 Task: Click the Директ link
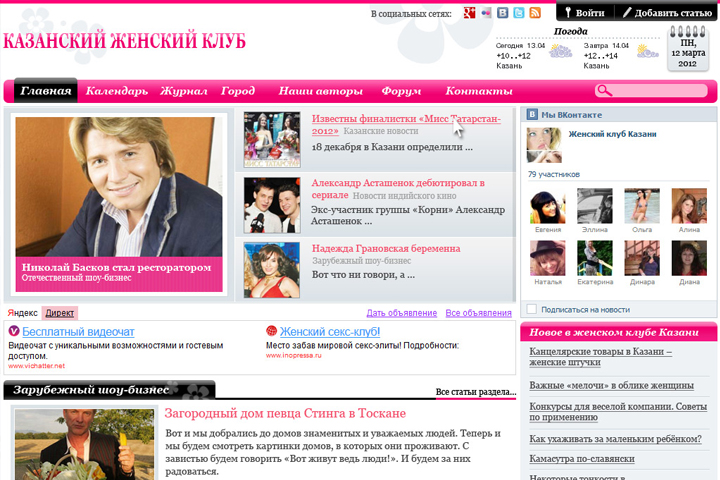(60, 313)
